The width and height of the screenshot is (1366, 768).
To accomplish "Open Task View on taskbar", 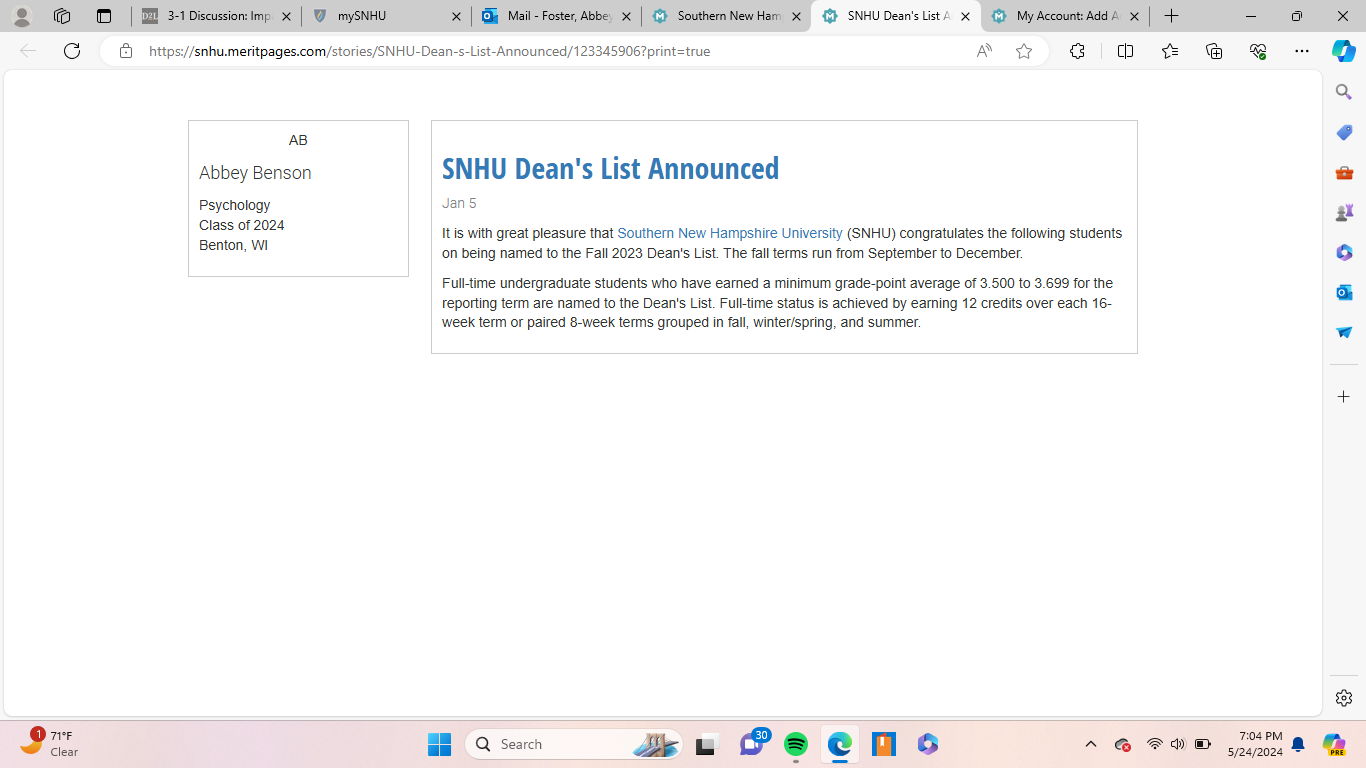I will point(708,744).
